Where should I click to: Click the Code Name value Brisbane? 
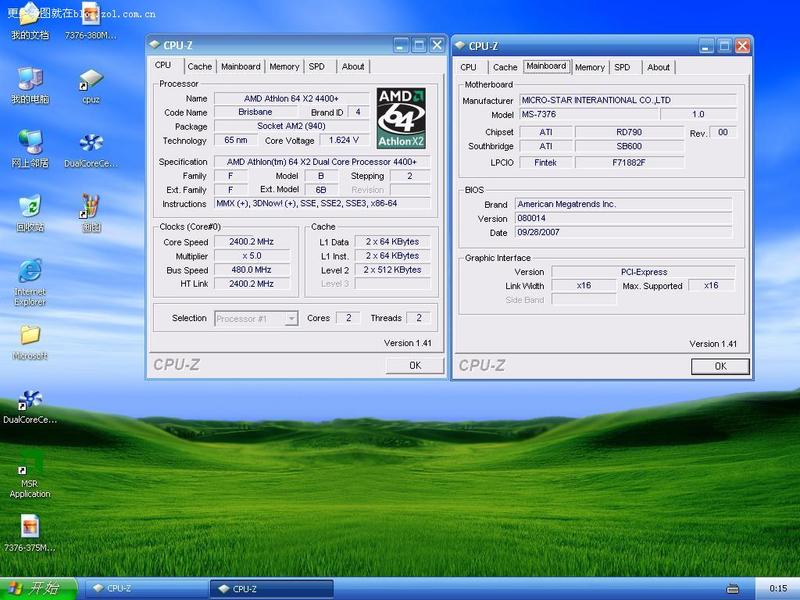pos(255,112)
